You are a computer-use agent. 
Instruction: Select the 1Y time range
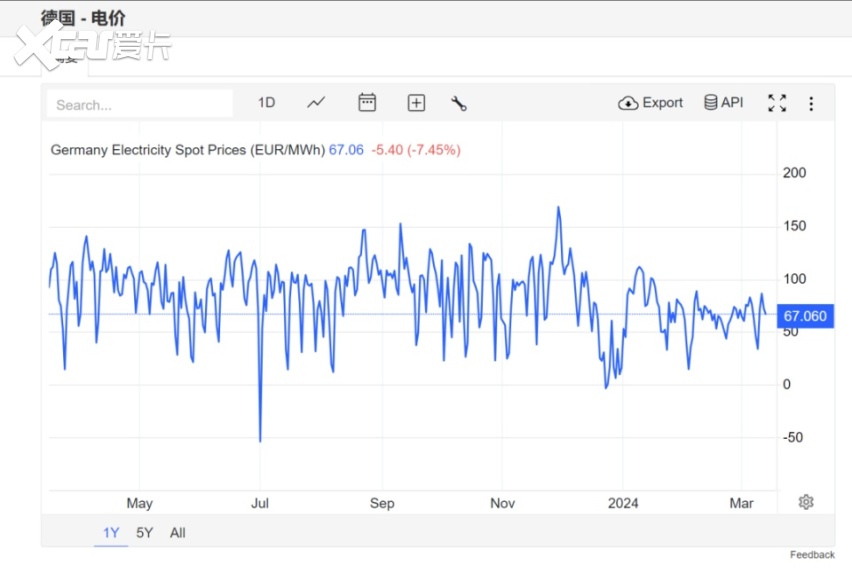pos(111,533)
